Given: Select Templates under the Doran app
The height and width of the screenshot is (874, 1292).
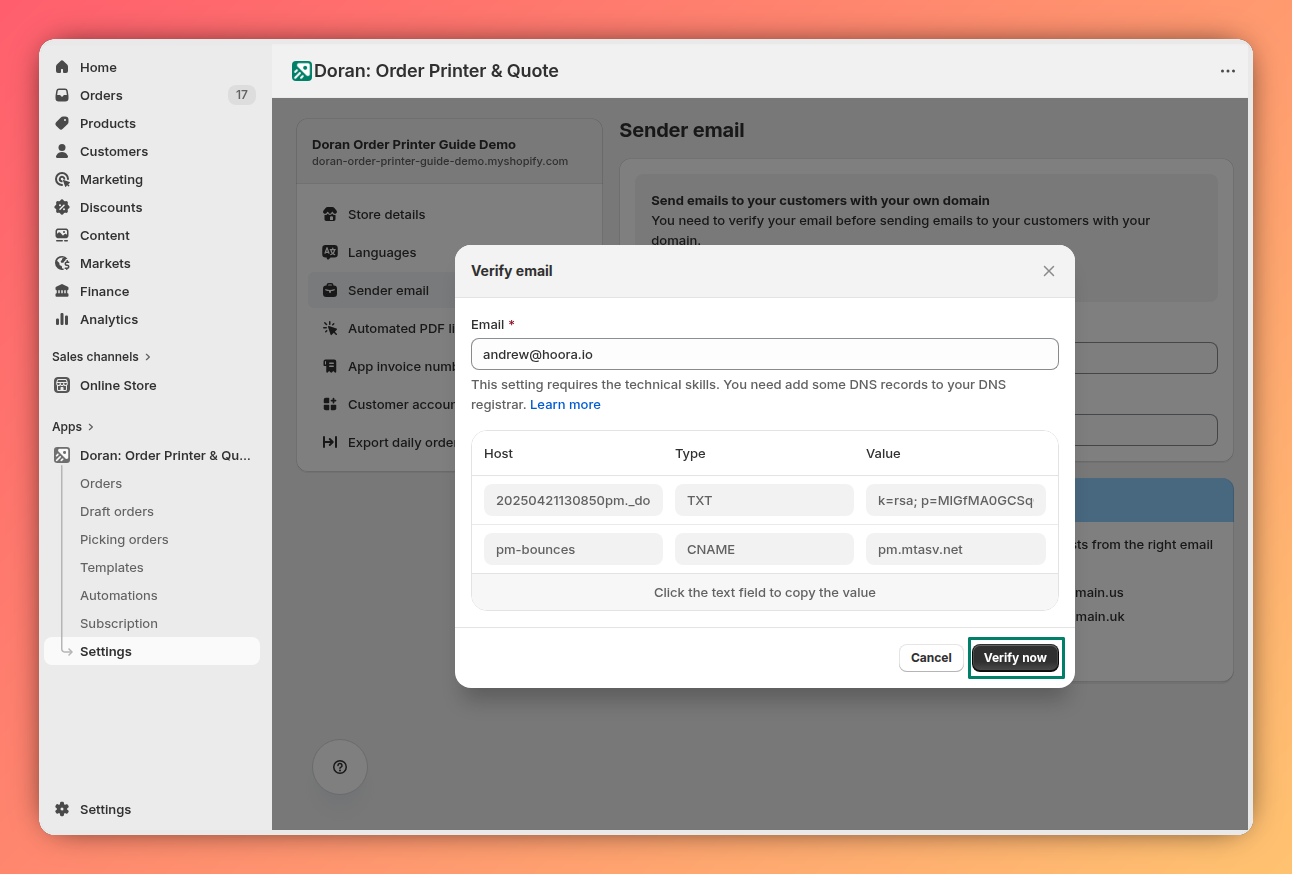Looking at the screenshot, I should pyautogui.click(x=111, y=567).
